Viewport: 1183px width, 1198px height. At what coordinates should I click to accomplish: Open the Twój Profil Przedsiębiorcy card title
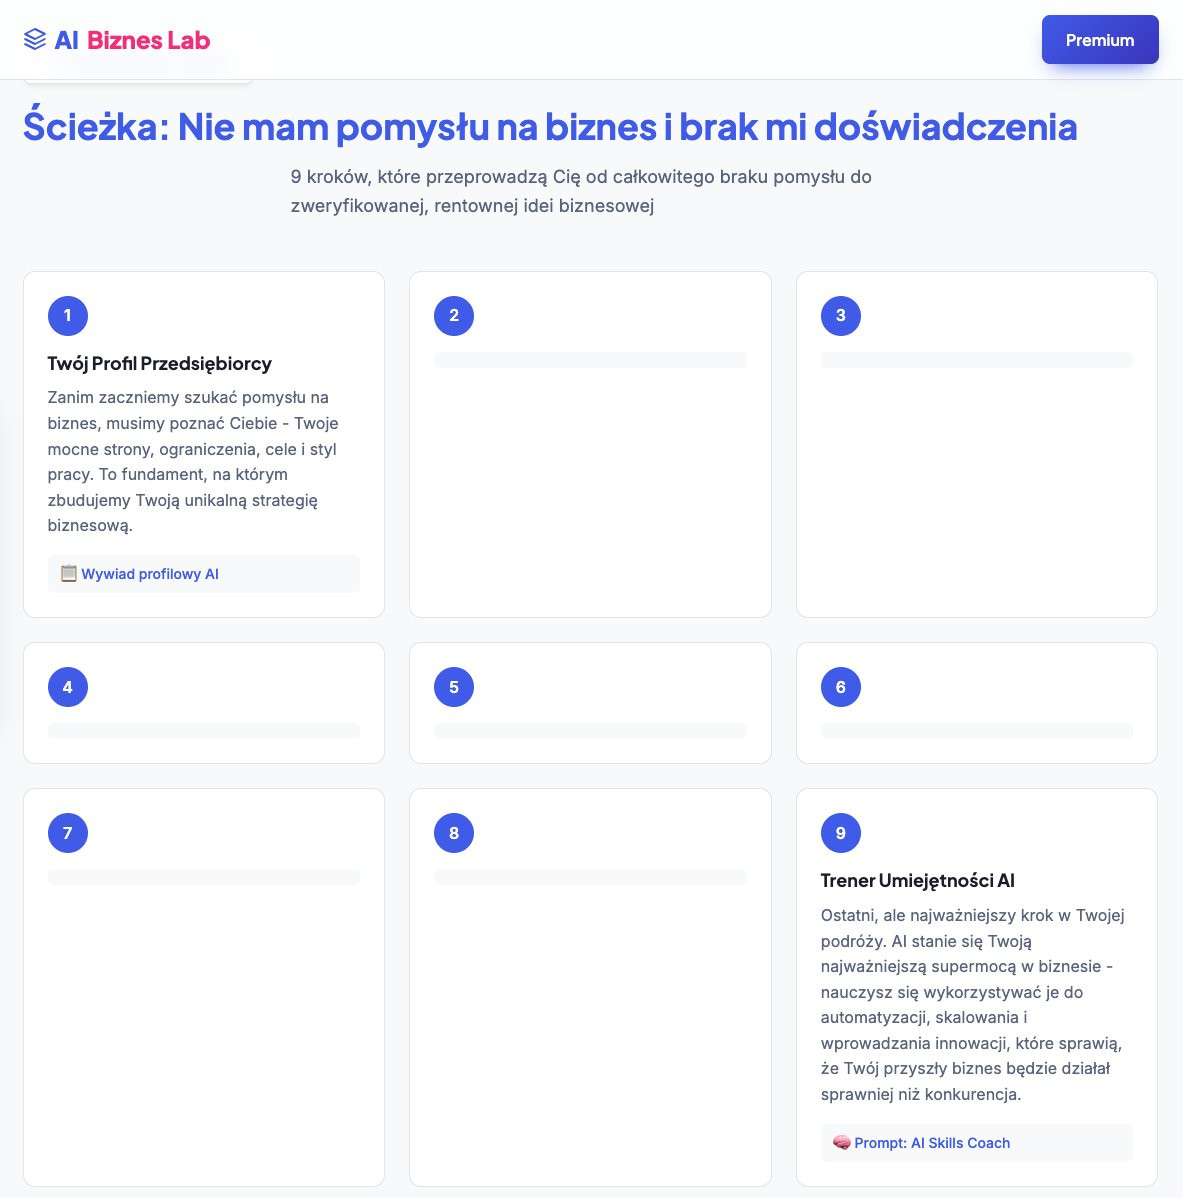(x=160, y=364)
